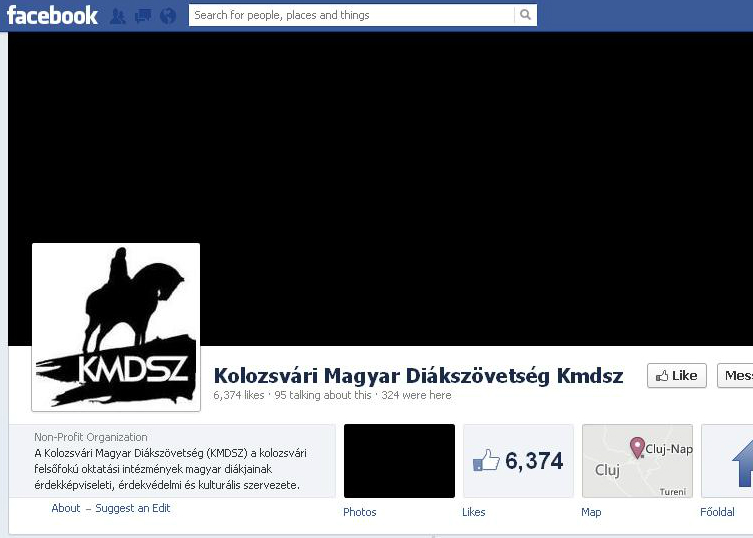This screenshot has height=538, width=753.
Task: Open messages icon in top bar
Action: point(143,16)
